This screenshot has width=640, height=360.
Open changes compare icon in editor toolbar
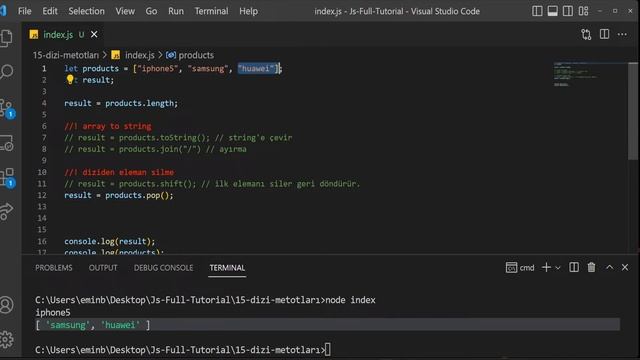[x=586, y=35]
